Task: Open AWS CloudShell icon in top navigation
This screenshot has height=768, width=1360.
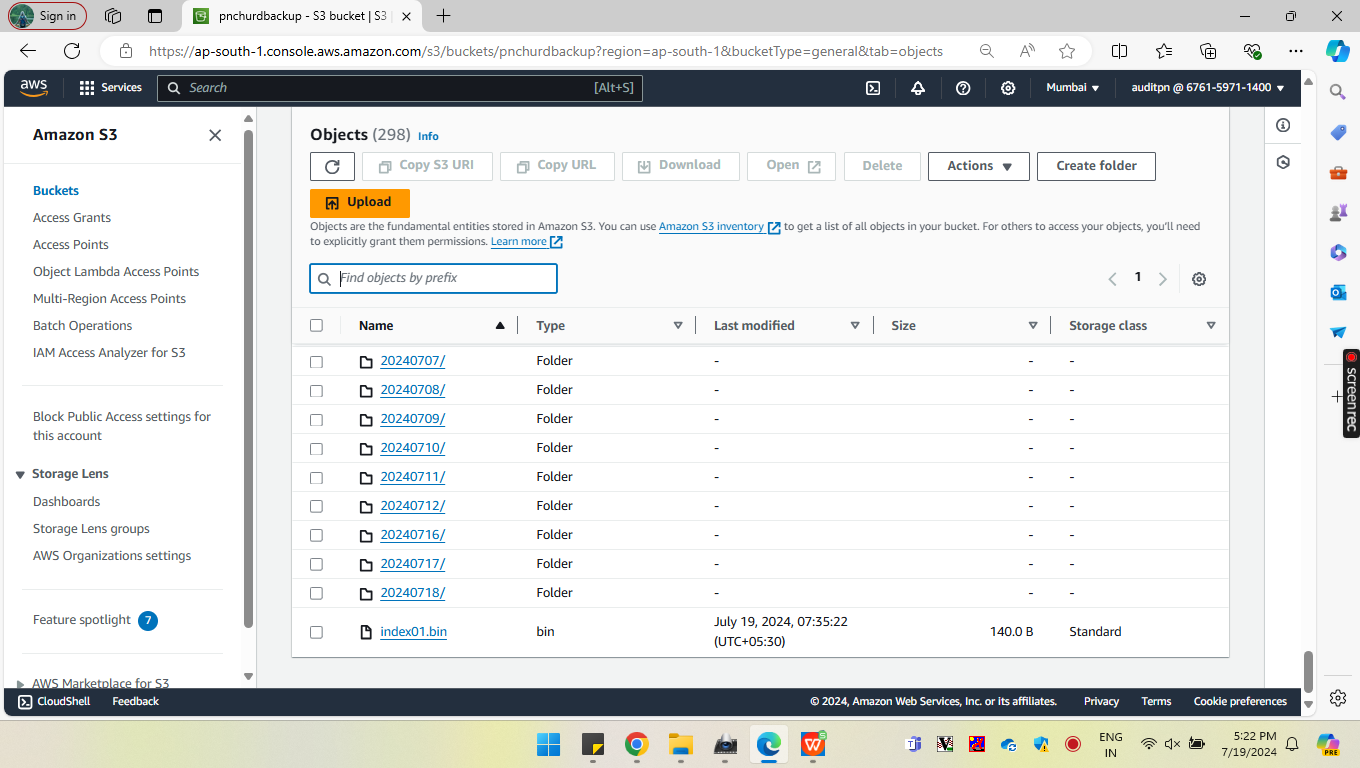Action: click(x=873, y=88)
